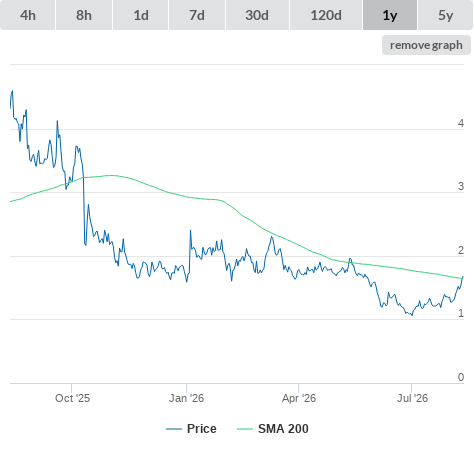
Task: Click the Jul '26 axis label
Action: tap(412, 398)
